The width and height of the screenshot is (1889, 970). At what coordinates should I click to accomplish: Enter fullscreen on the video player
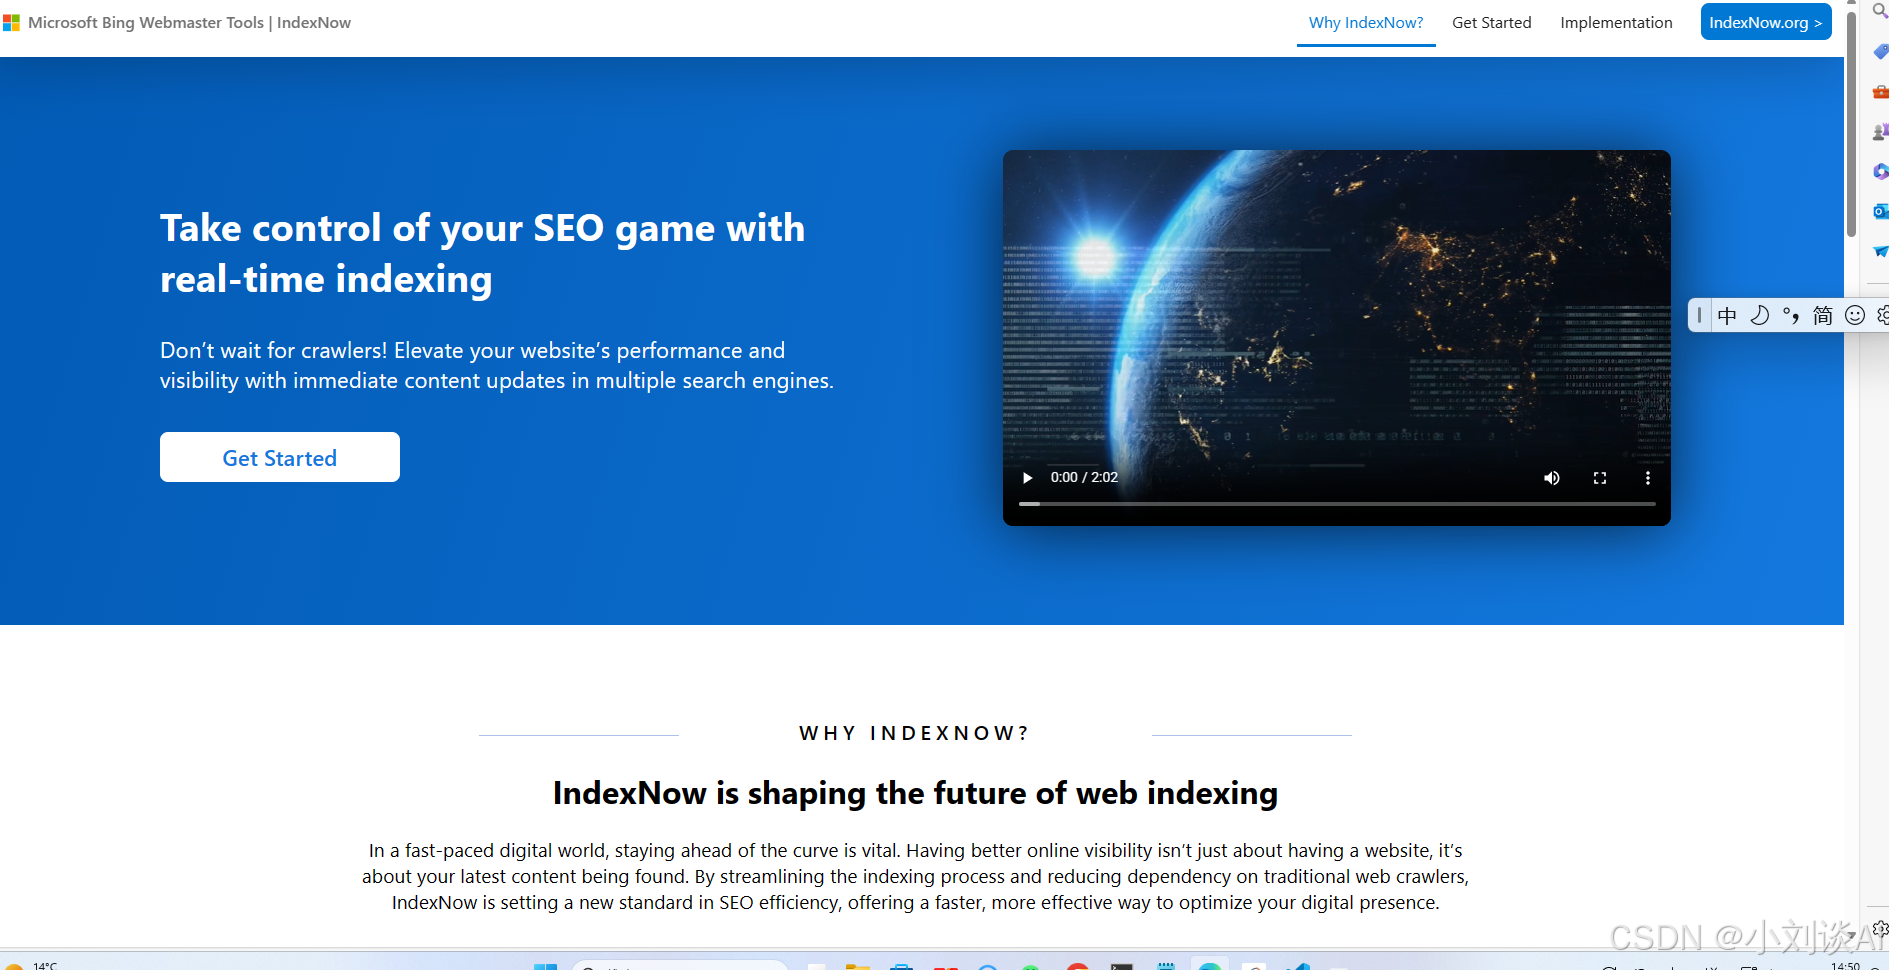[1600, 478]
